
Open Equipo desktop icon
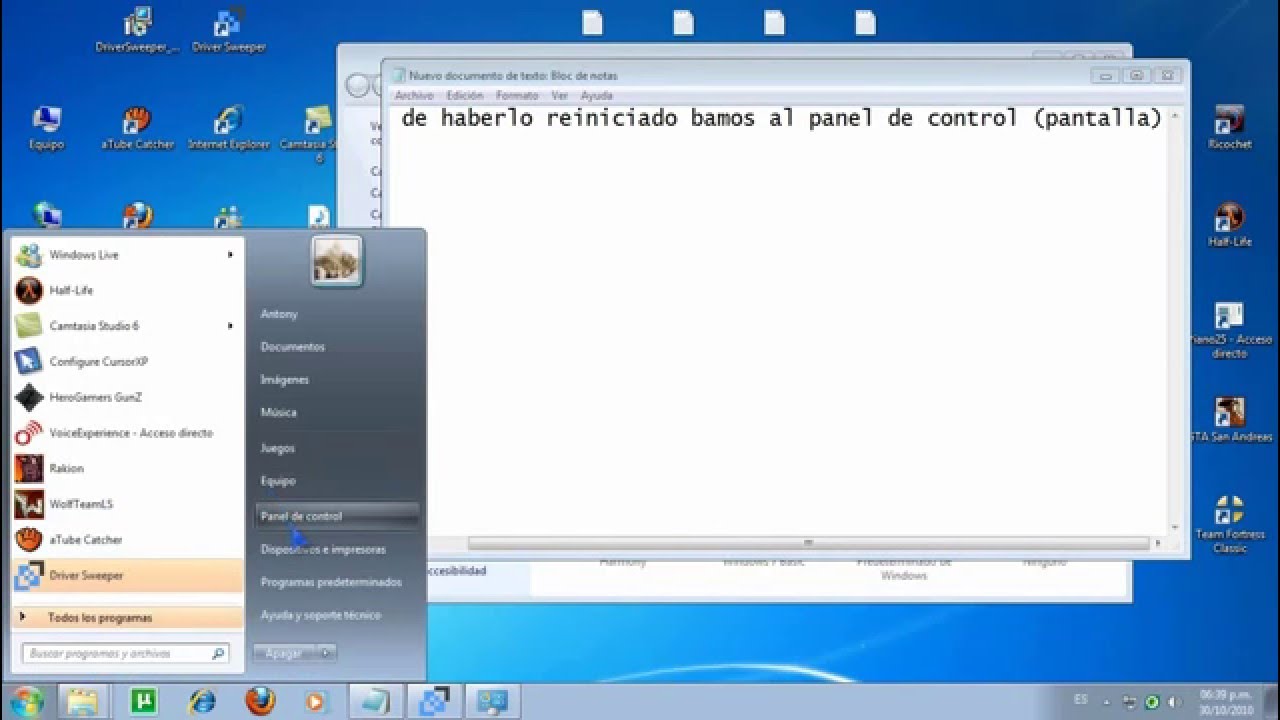[47, 128]
